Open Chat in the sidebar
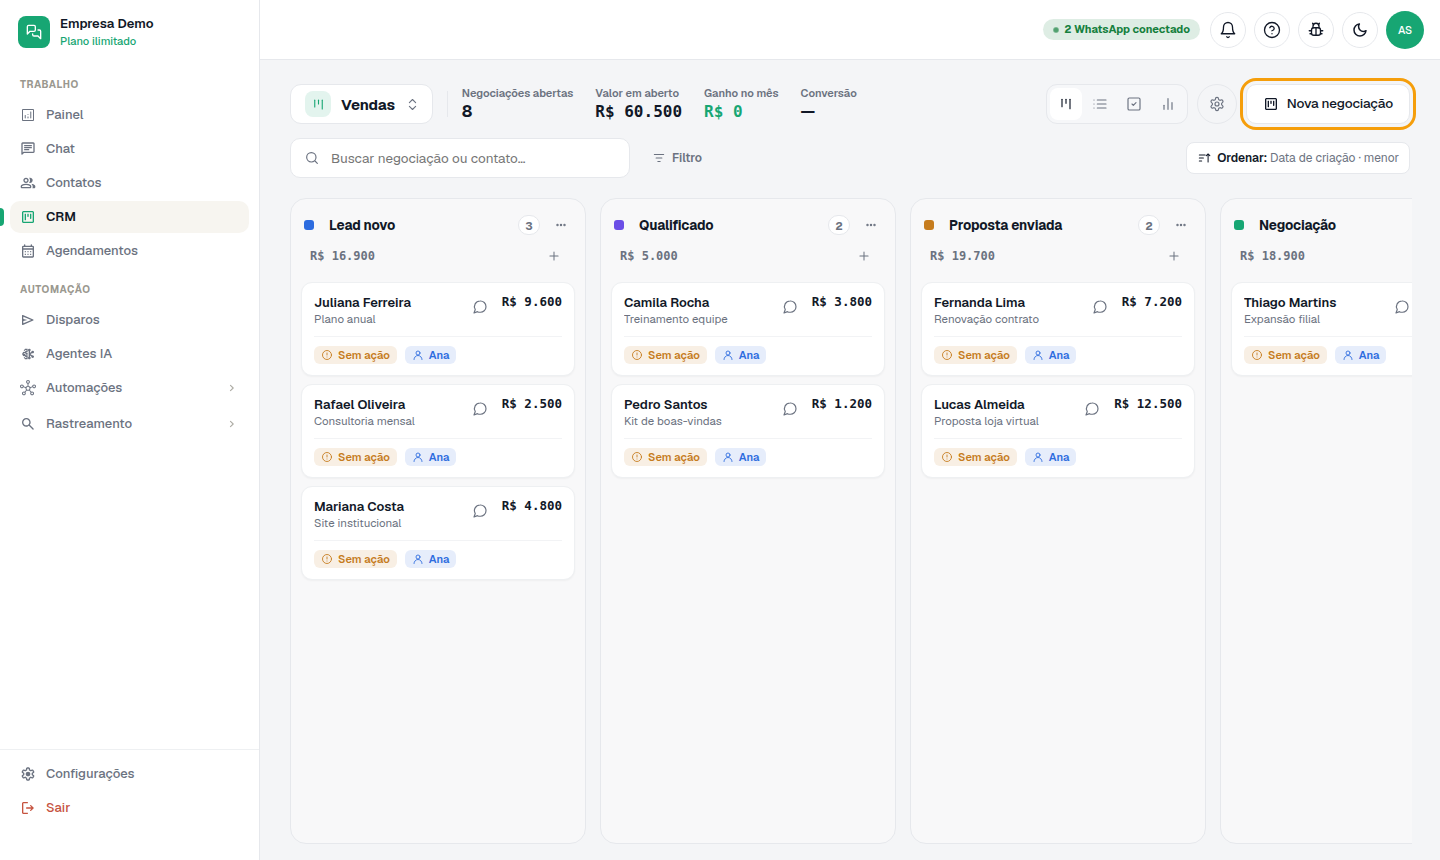1440x860 pixels. pos(130,149)
